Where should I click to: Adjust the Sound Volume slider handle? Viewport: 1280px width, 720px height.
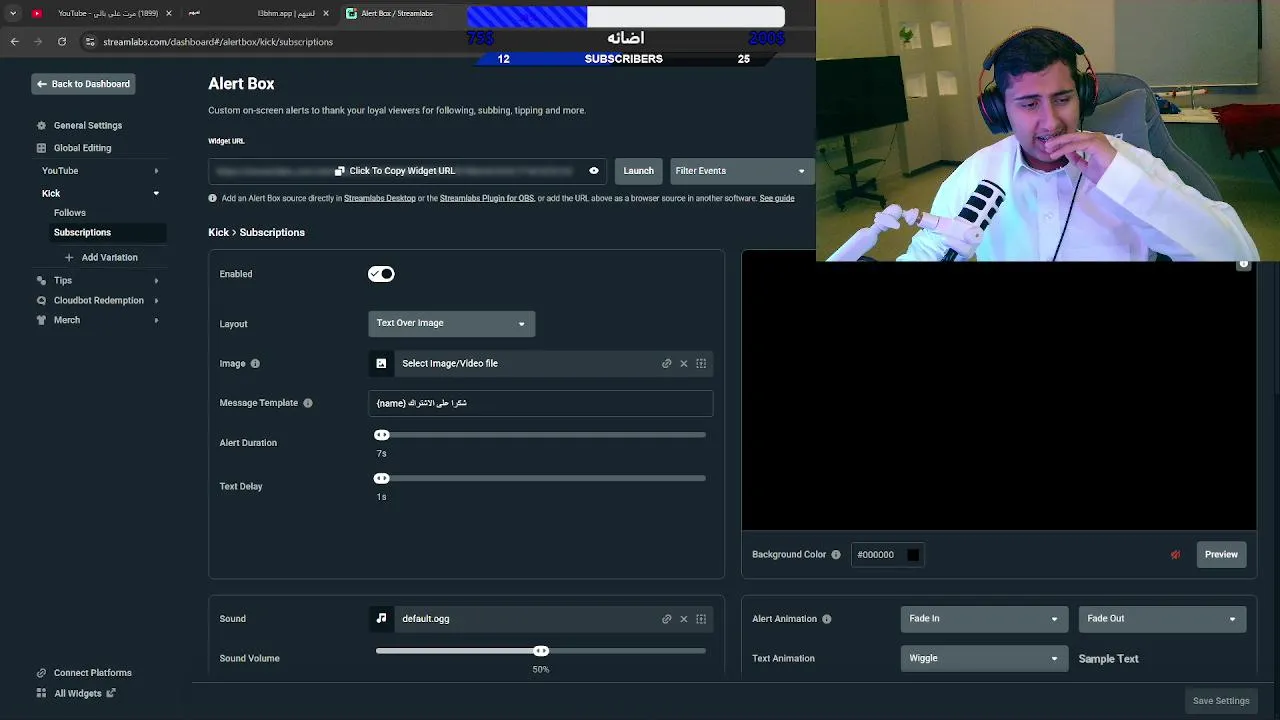(x=541, y=651)
